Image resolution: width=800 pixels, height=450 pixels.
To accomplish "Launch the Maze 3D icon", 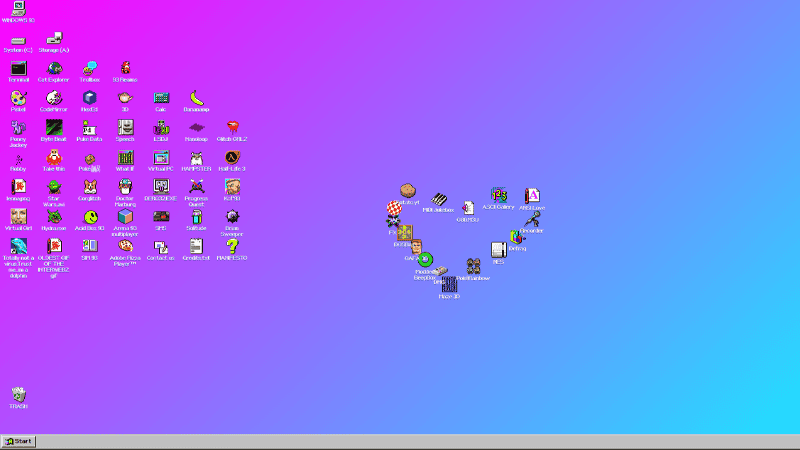I will click(449, 284).
